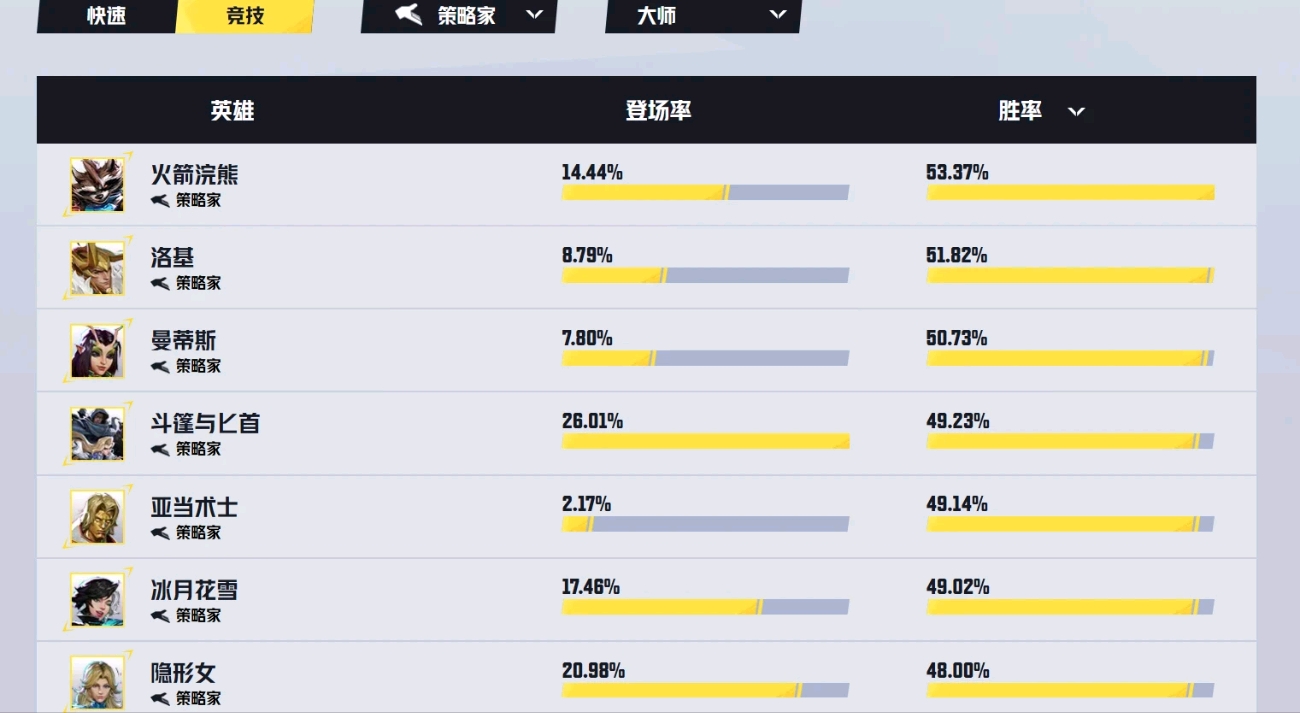Select the 亚当术士 table row name
Image resolution: width=1300 pixels, height=713 pixels.
coord(194,506)
